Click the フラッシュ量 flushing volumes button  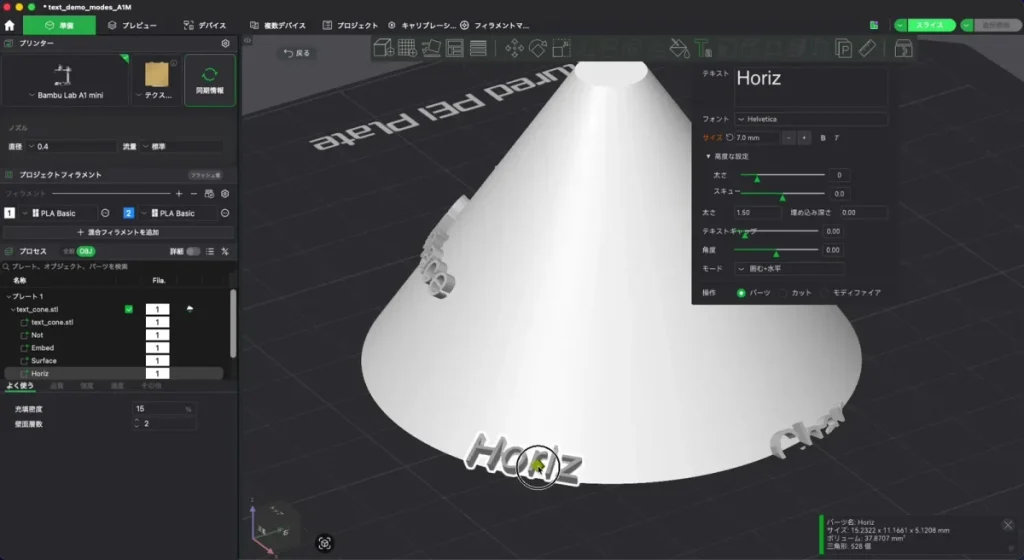(x=205, y=175)
